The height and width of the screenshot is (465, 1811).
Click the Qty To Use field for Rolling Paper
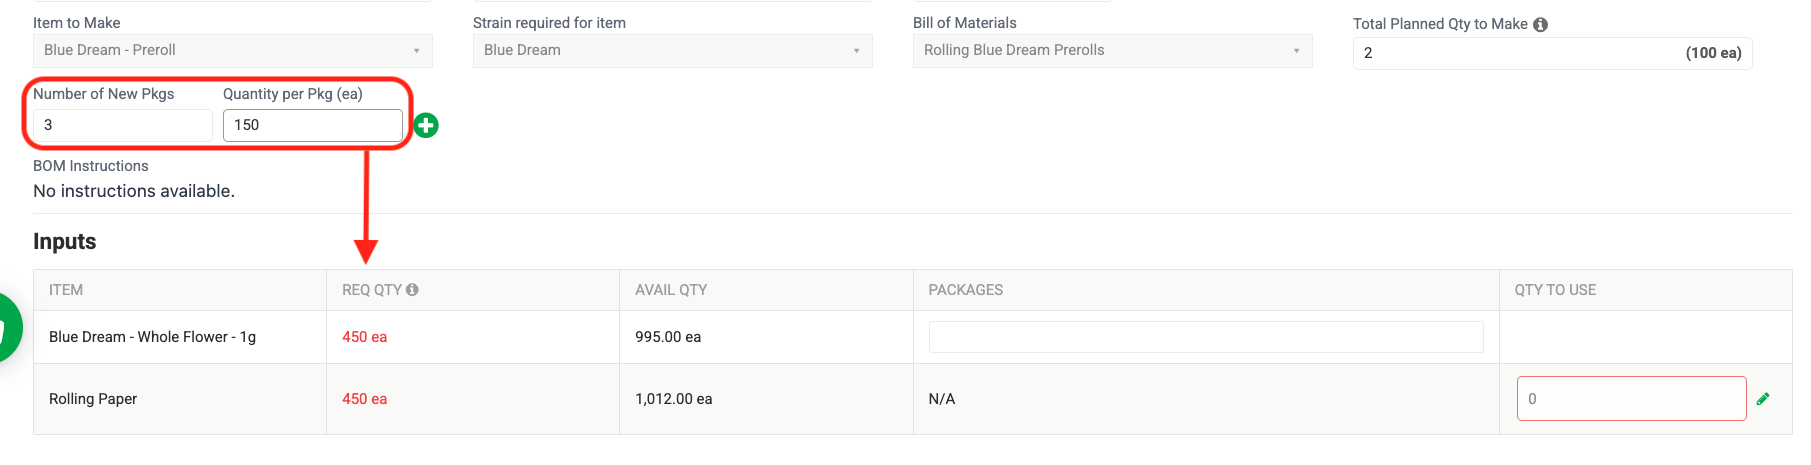[x=1632, y=399]
